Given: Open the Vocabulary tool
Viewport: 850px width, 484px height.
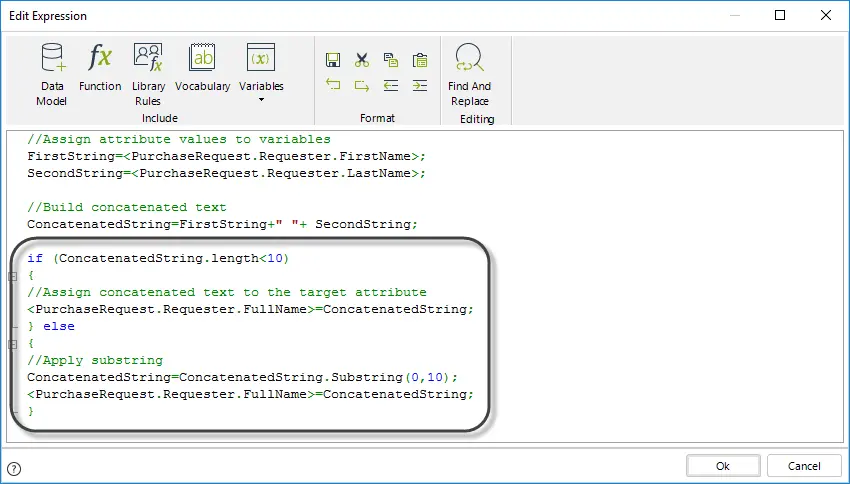Looking at the screenshot, I should coord(202,67).
